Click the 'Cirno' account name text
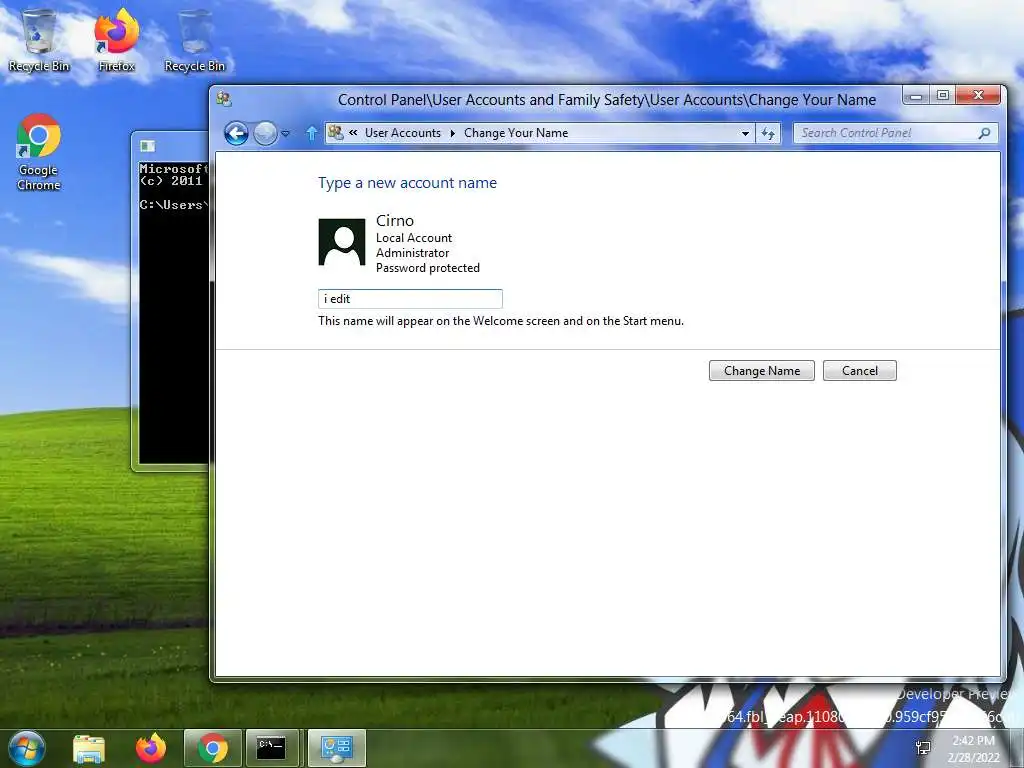Image resolution: width=1024 pixels, height=768 pixels. coord(394,221)
